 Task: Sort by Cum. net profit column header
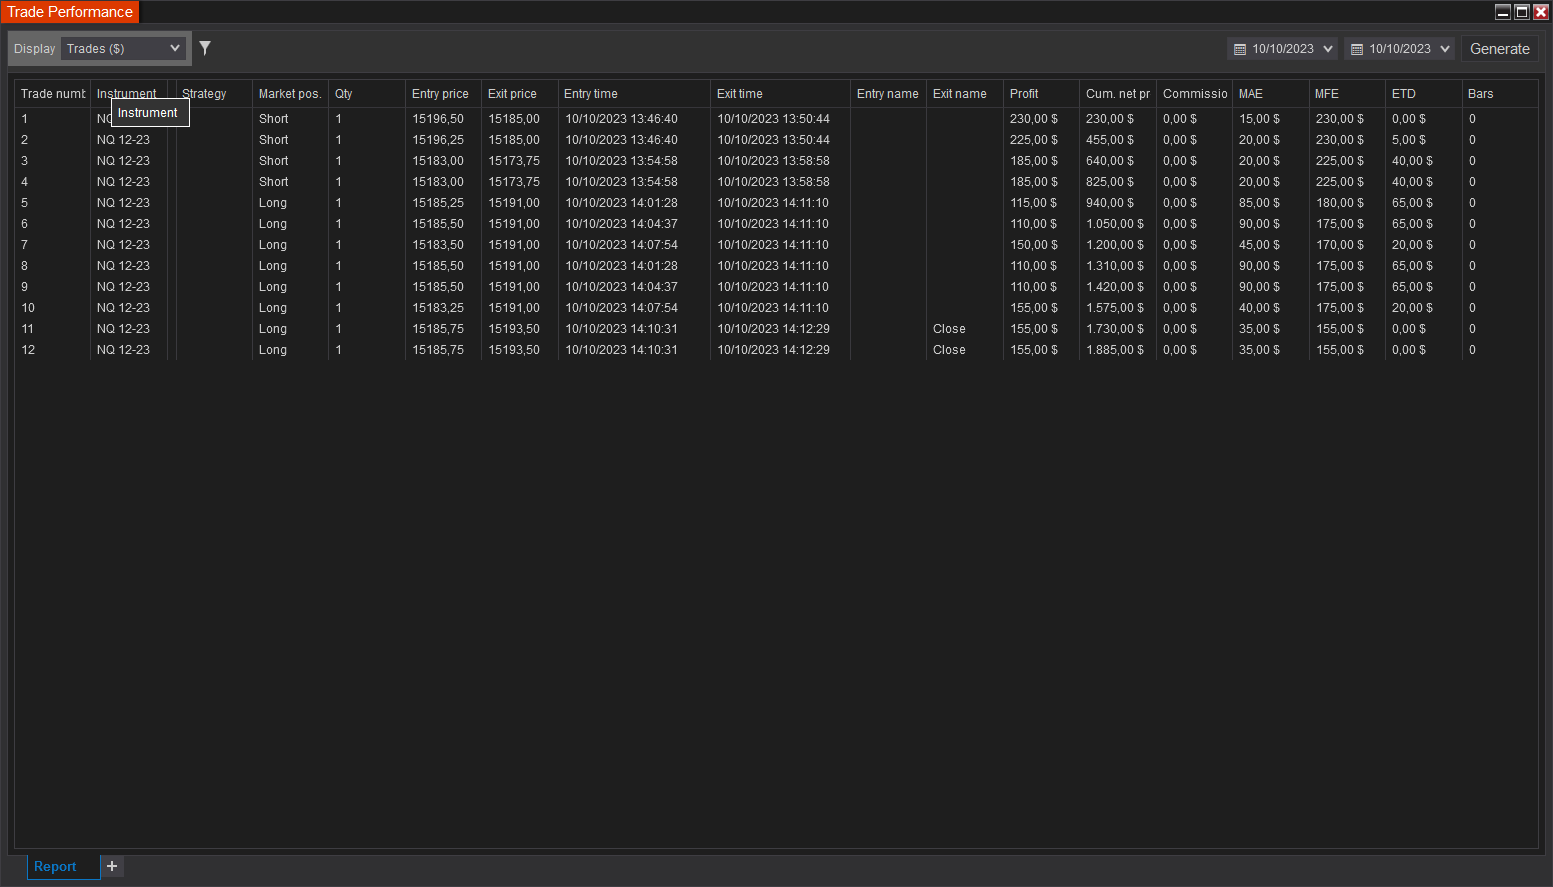1118,94
